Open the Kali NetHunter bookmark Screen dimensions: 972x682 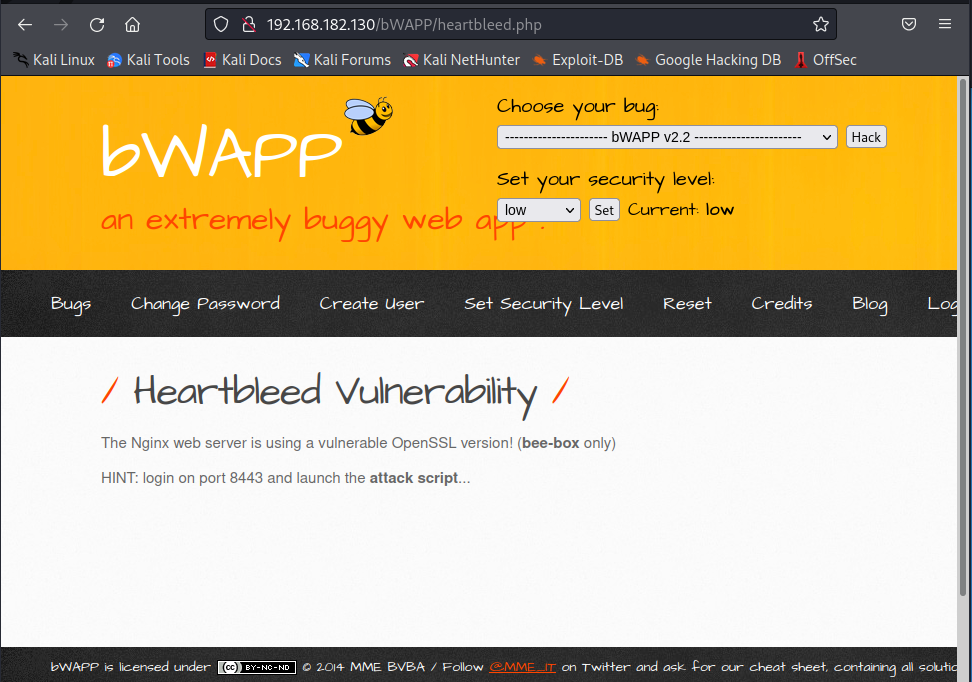[x=462, y=60]
